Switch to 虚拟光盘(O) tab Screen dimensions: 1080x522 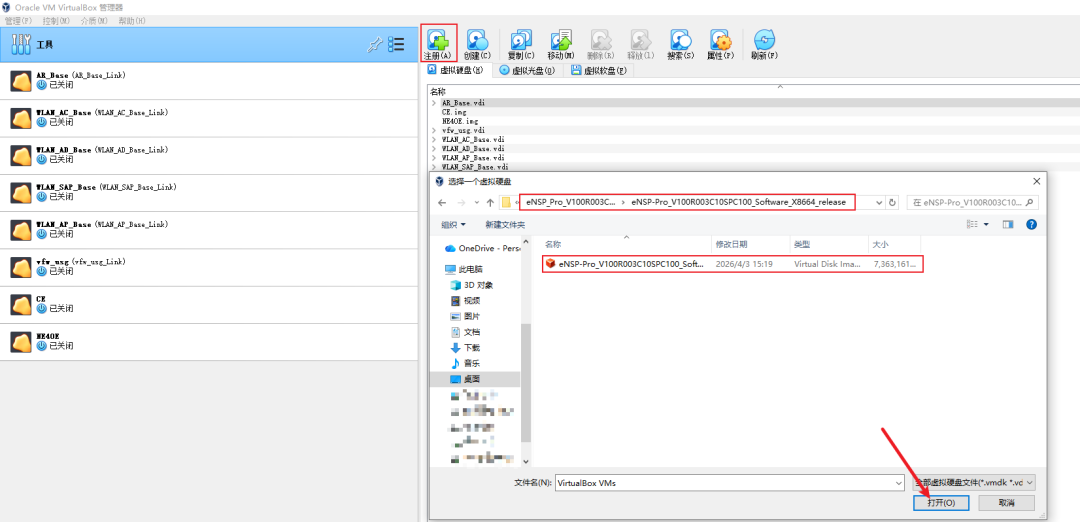pyautogui.click(x=528, y=70)
